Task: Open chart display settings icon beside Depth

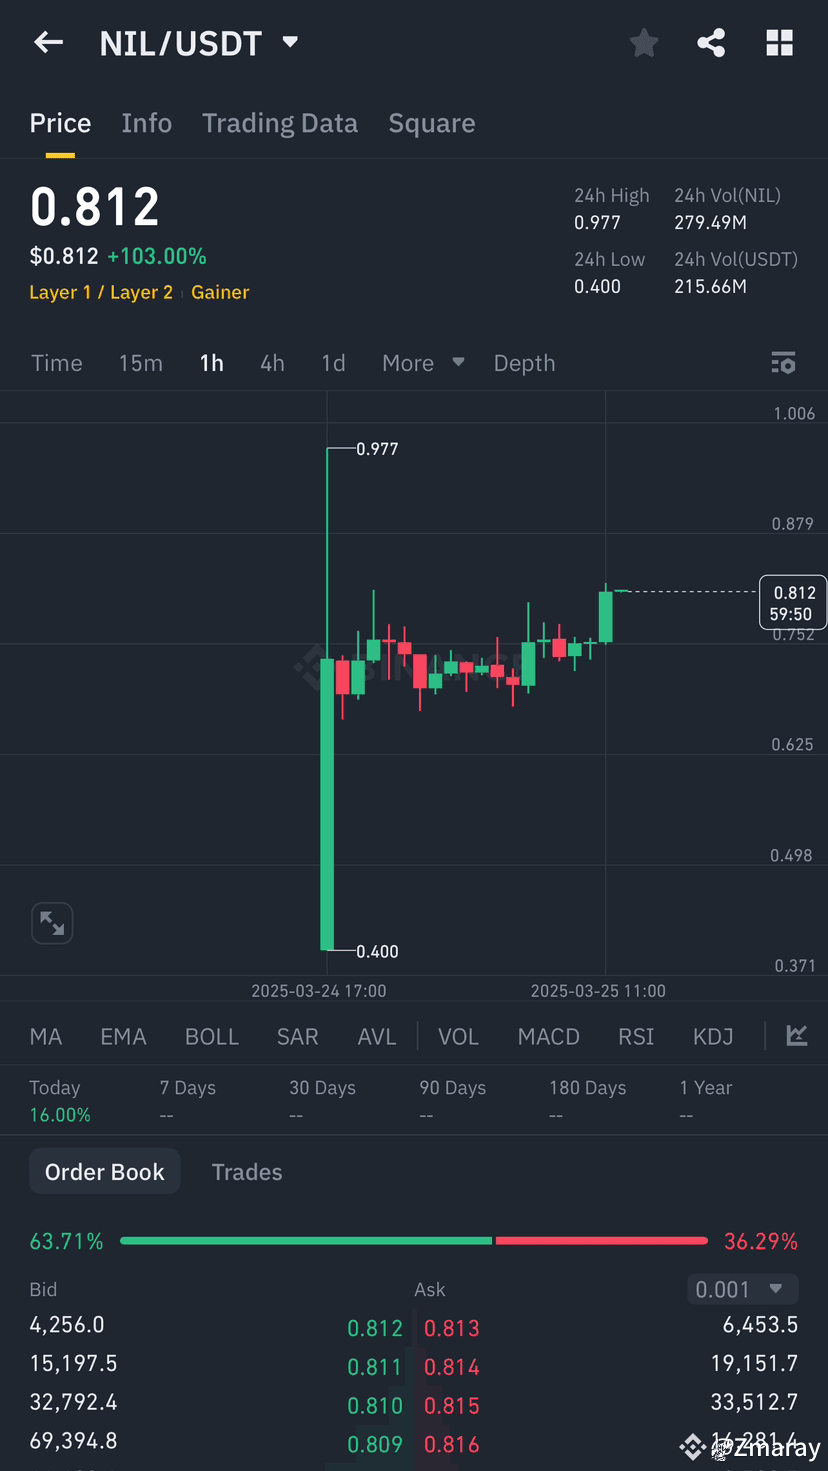Action: [783, 363]
